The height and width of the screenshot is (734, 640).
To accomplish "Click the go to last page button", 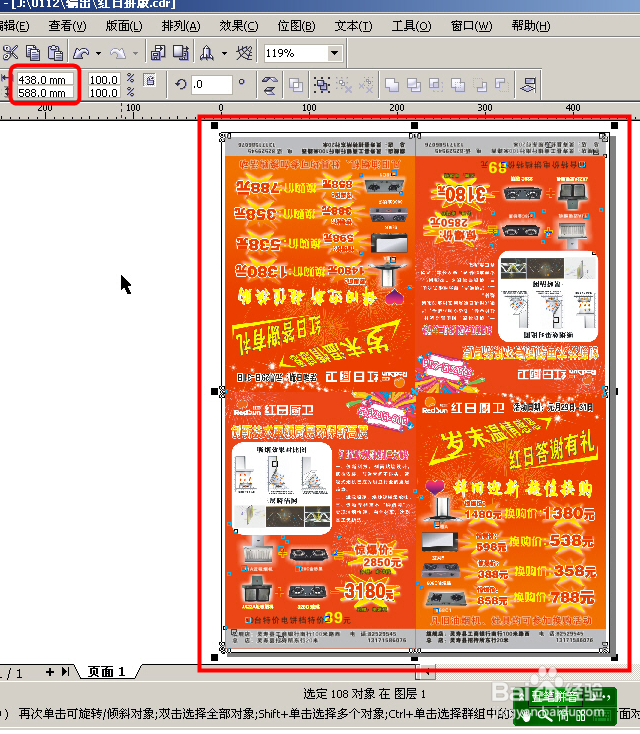I will (x=65, y=672).
